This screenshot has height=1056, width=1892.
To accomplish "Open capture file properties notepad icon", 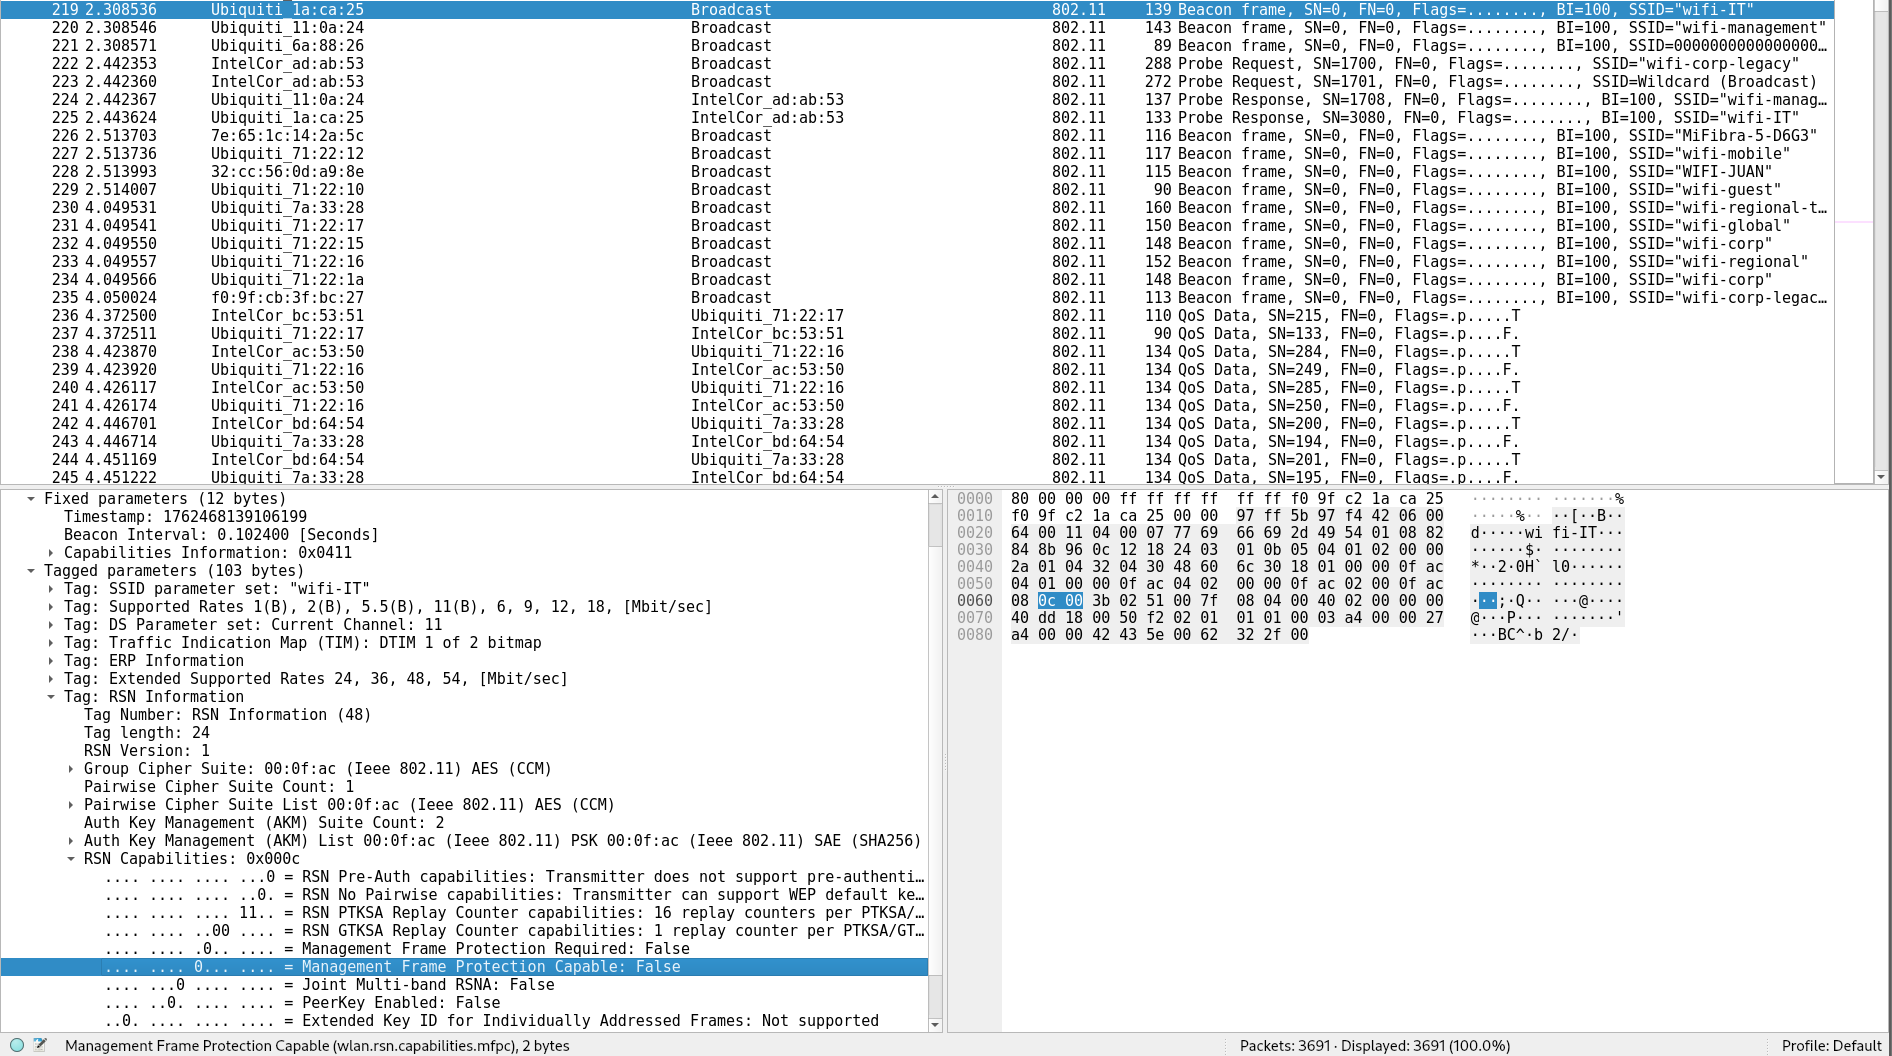I will click(x=40, y=1045).
